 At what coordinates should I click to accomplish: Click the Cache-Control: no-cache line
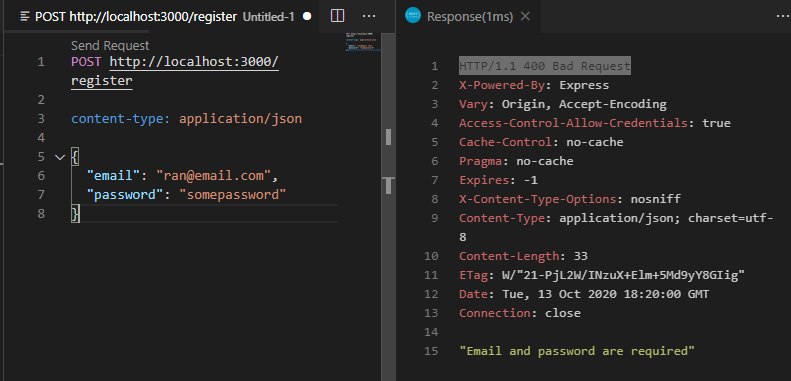pyautogui.click(x=541, y=142)
